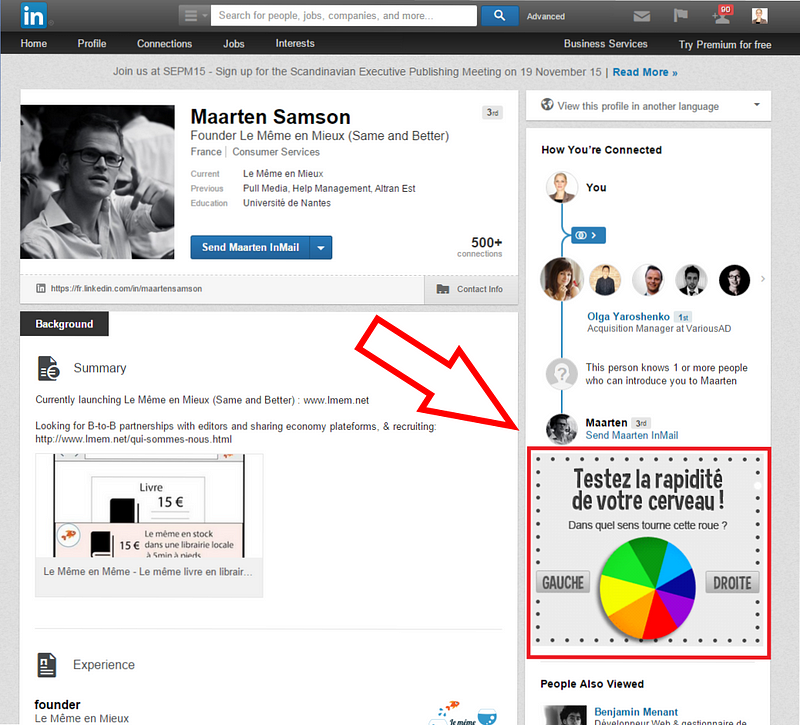Click Send Maarten InMail button
Image resolution: width=800 pixels, height=725 pixels.
250,247
